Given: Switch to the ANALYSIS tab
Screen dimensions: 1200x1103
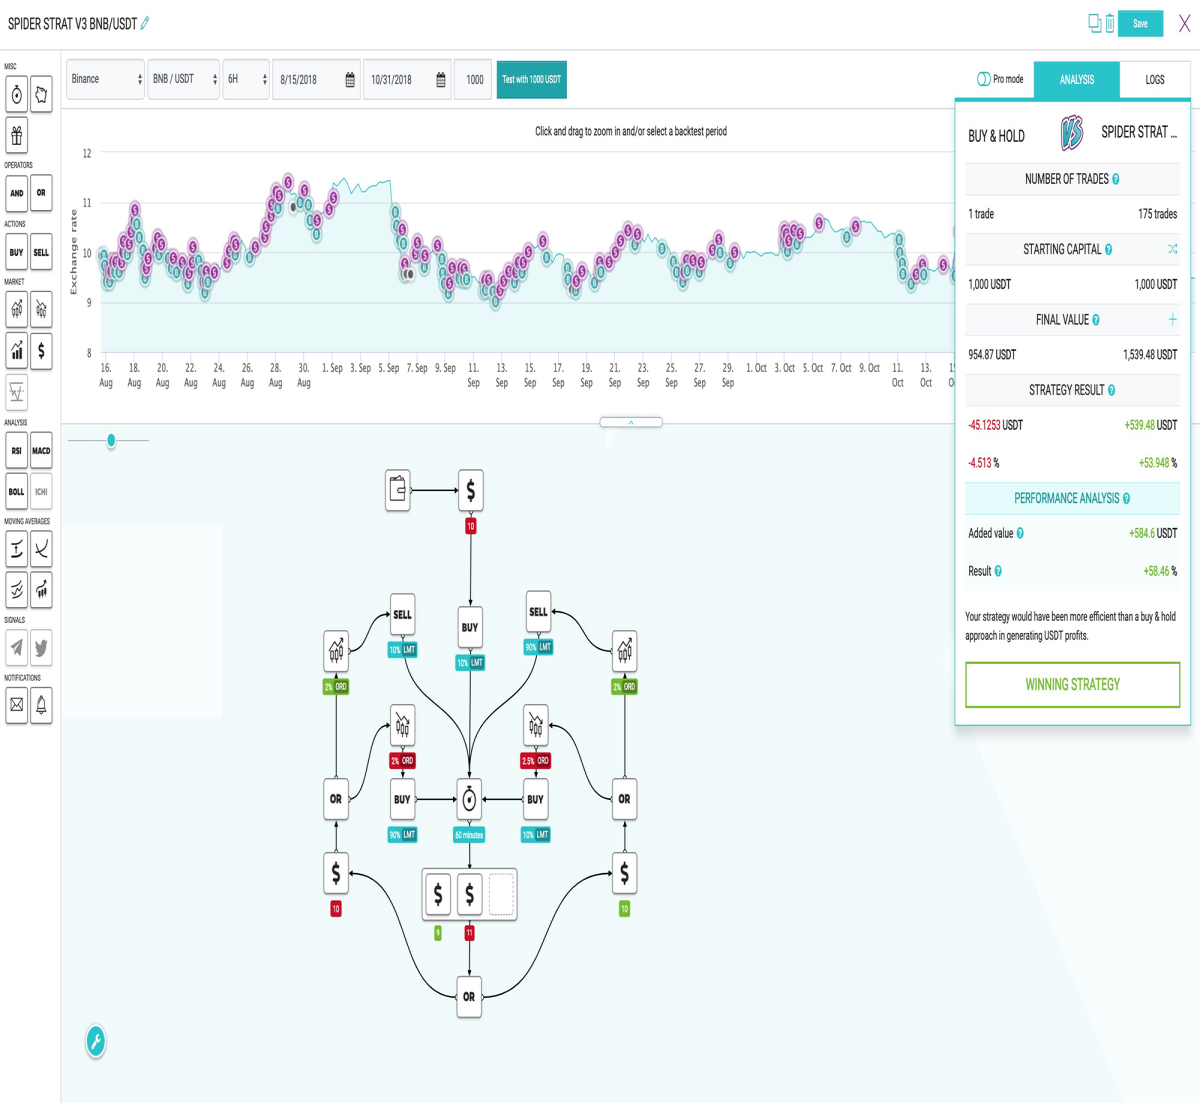Looking at the screenshot, I should [1076, 79].
